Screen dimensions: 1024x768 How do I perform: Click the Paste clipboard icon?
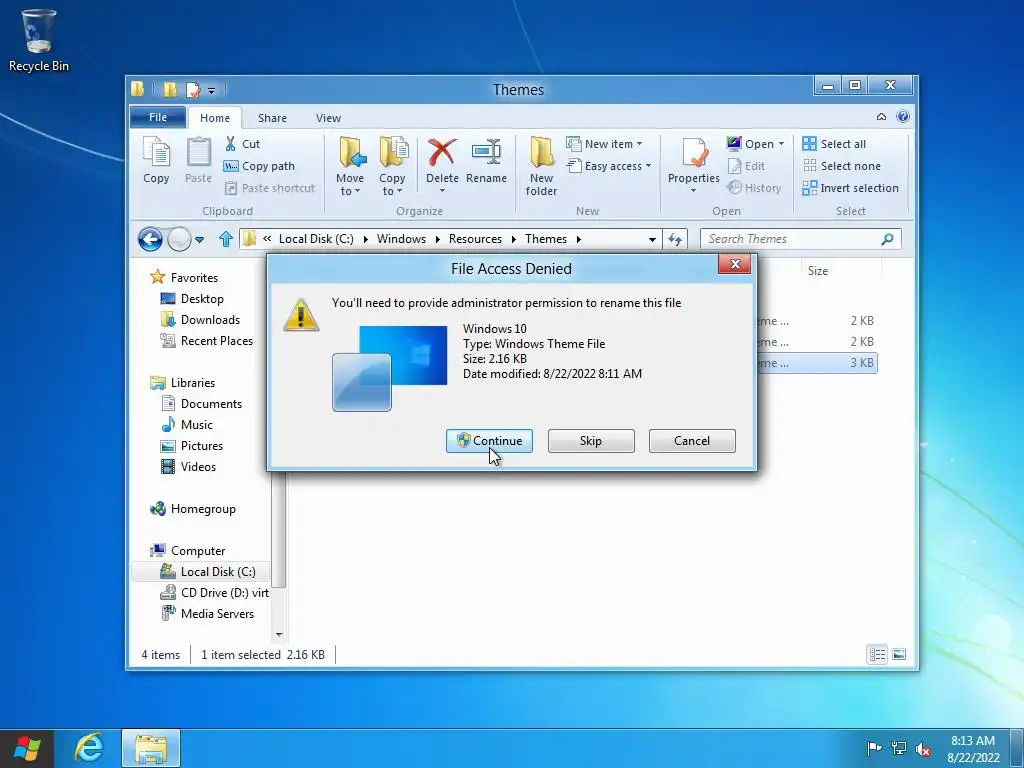point(199,160)
